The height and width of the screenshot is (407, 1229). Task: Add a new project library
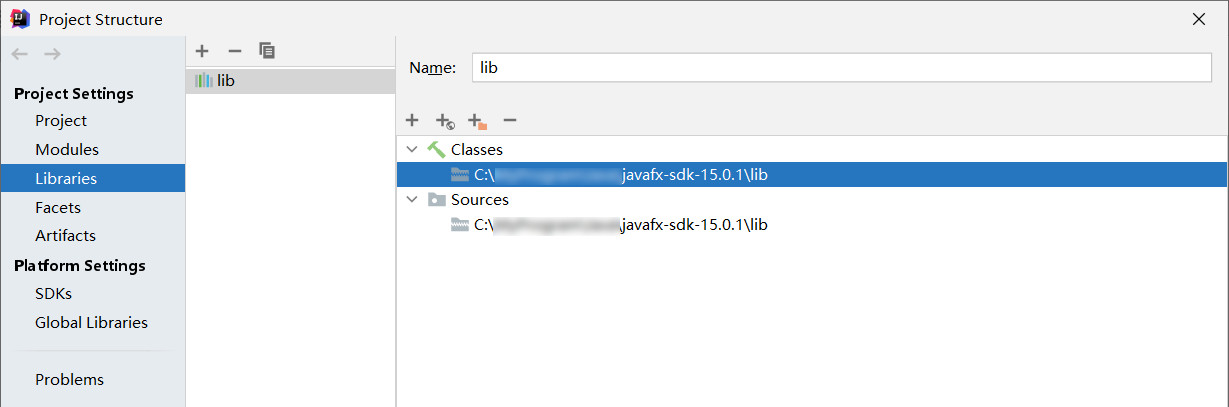[202, 51]
